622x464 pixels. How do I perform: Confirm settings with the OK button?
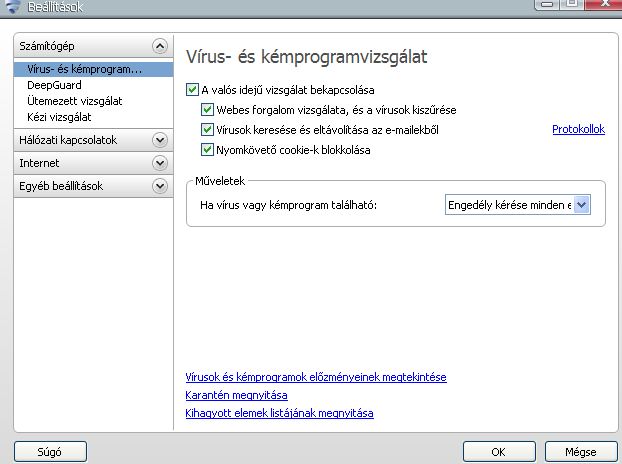click(x=499, y=452)
